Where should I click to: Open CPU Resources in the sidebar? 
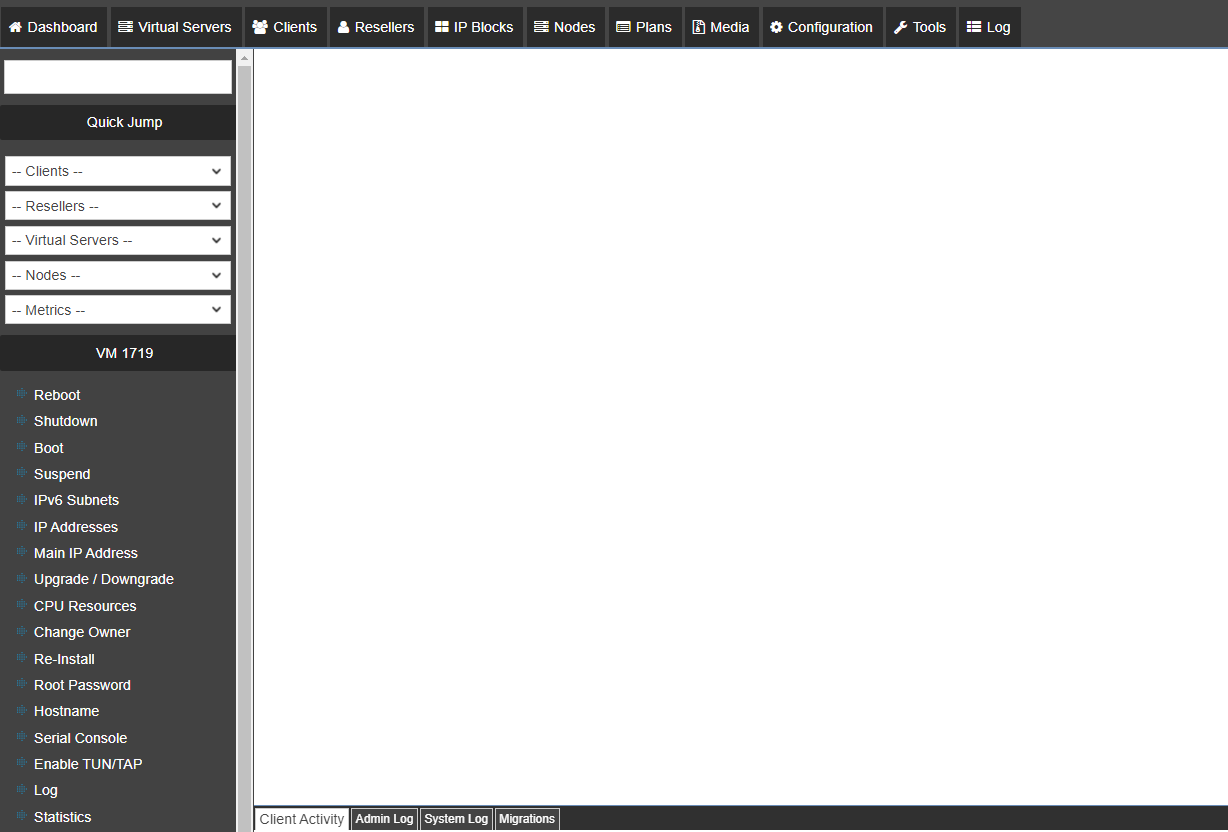tap(85, 606)
